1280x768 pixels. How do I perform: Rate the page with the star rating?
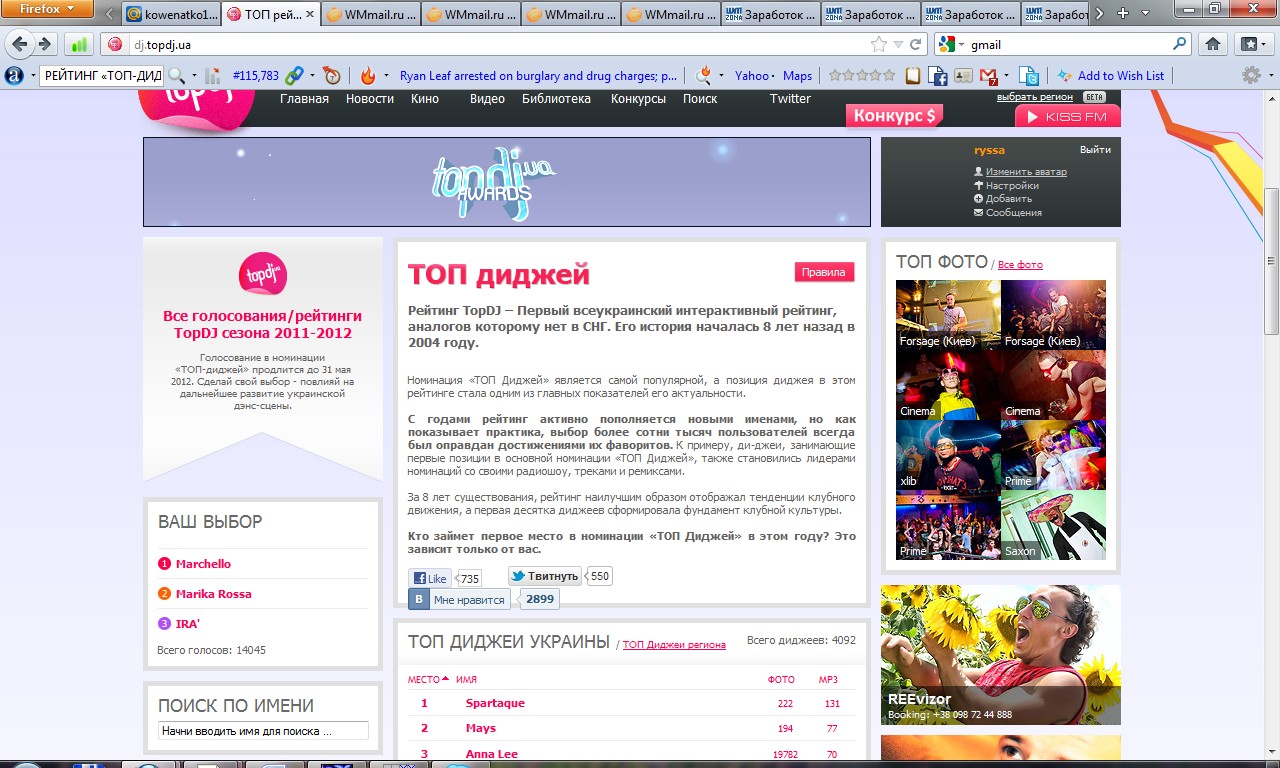click(861, 75)
